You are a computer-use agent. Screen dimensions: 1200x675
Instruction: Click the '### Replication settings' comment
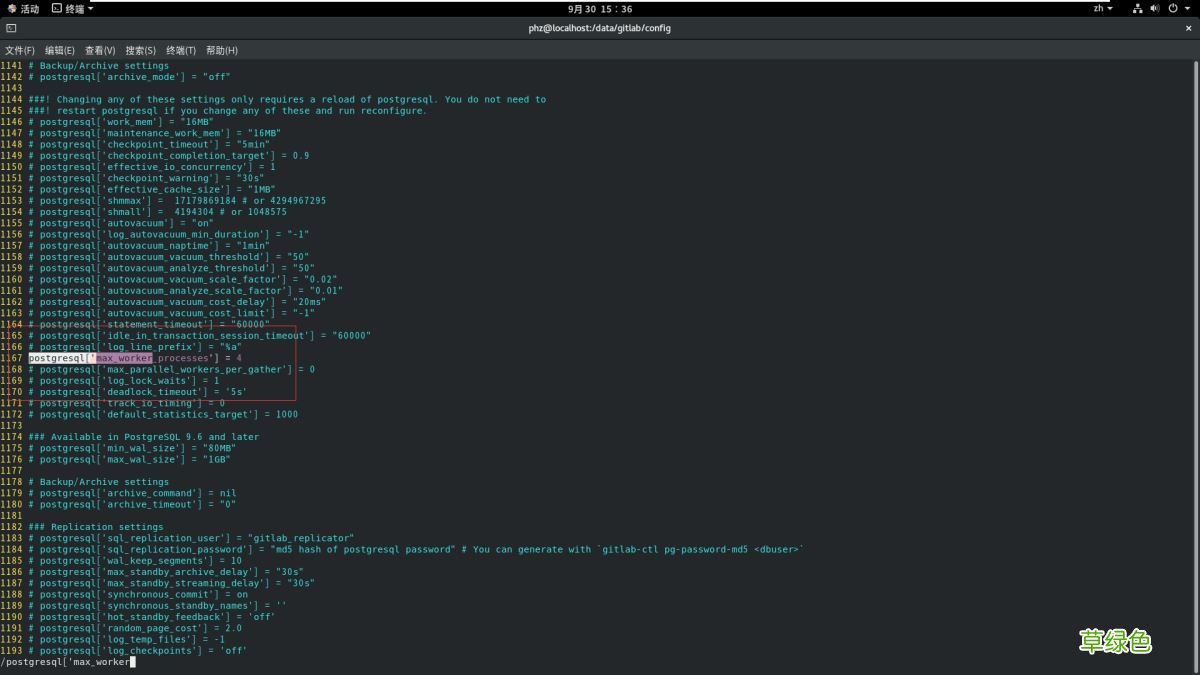pyautogui.click(x=96, y=527)
